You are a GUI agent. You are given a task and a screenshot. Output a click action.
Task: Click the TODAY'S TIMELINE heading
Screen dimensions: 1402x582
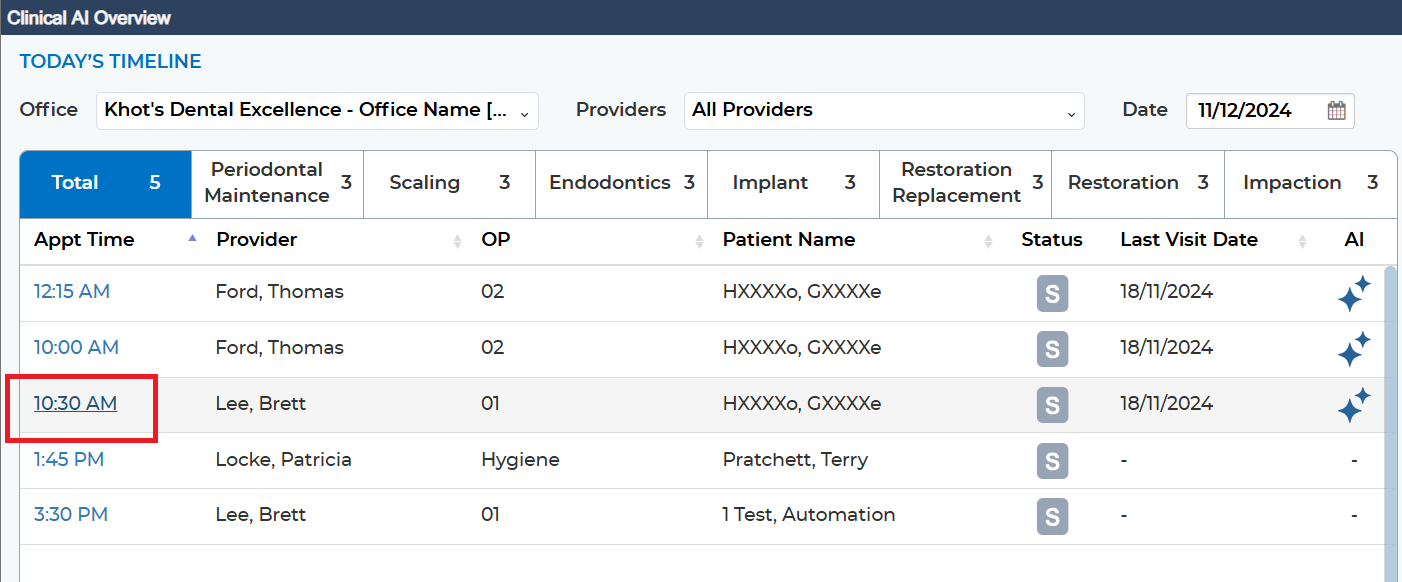click(111, 62)
